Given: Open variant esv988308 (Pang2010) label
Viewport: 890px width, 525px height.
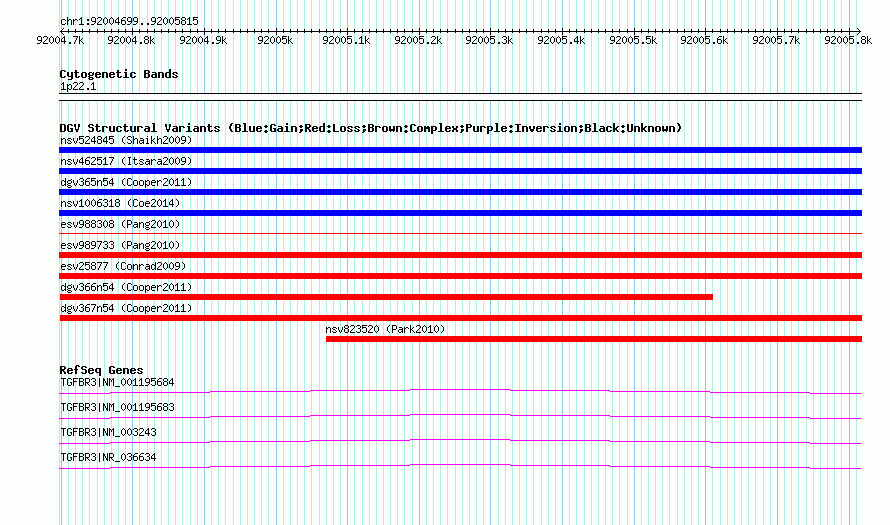Looking at the screenshot, I should tap(120, 224).
